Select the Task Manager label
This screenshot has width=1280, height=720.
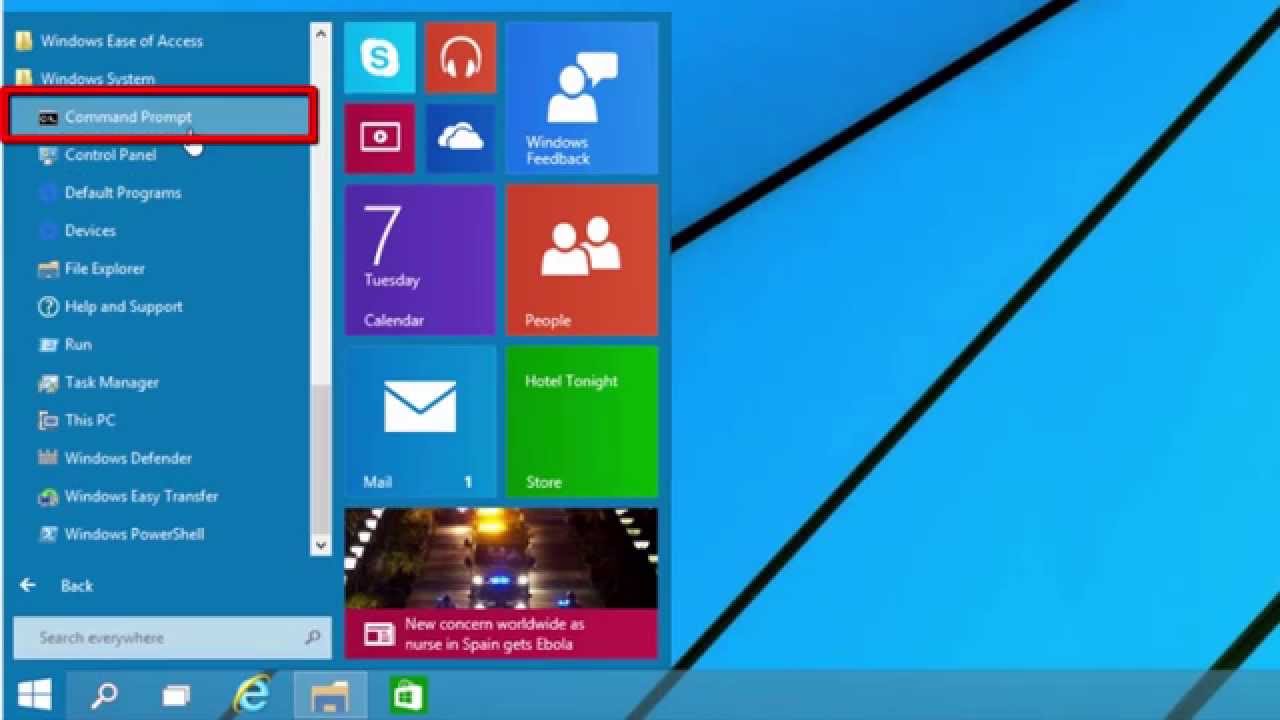112,383
